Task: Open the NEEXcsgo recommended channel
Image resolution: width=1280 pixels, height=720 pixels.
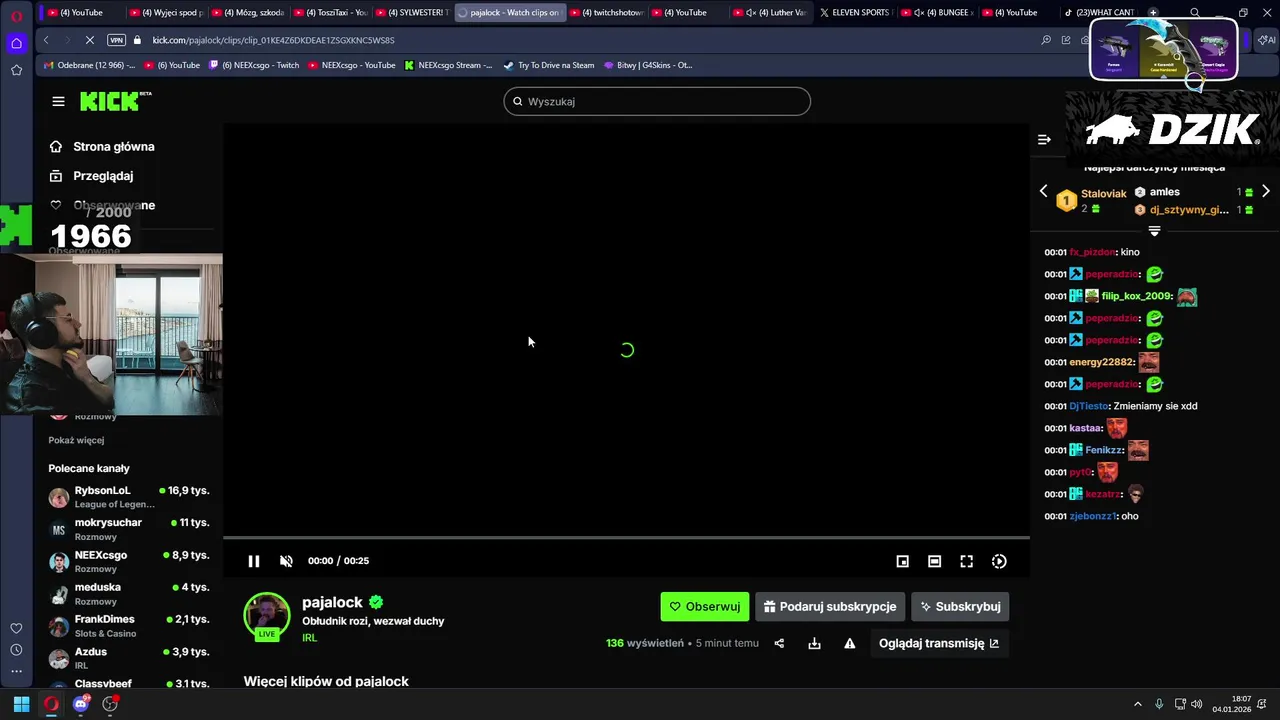Action: pos(130,561)
